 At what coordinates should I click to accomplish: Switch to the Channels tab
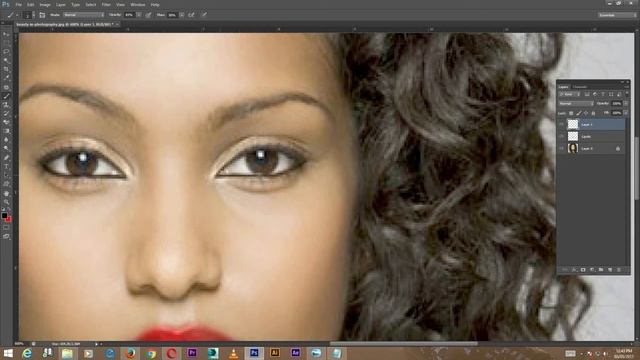579,87
